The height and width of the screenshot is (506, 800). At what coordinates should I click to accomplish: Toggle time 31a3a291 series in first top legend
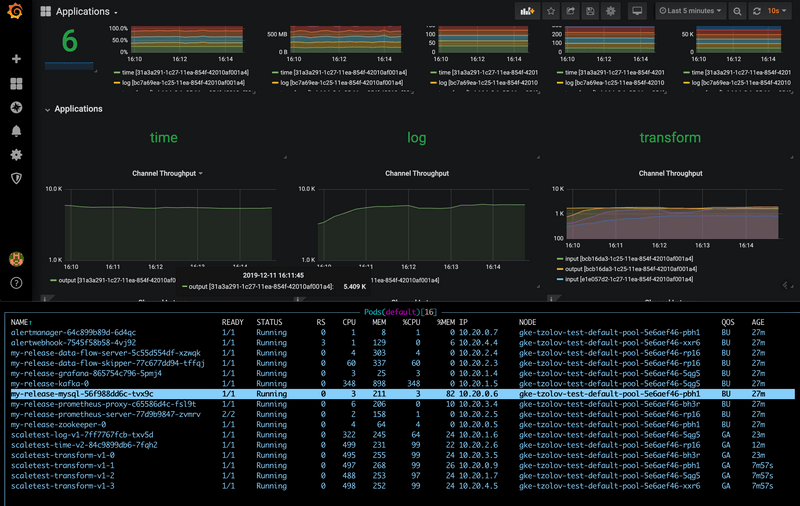185,72
